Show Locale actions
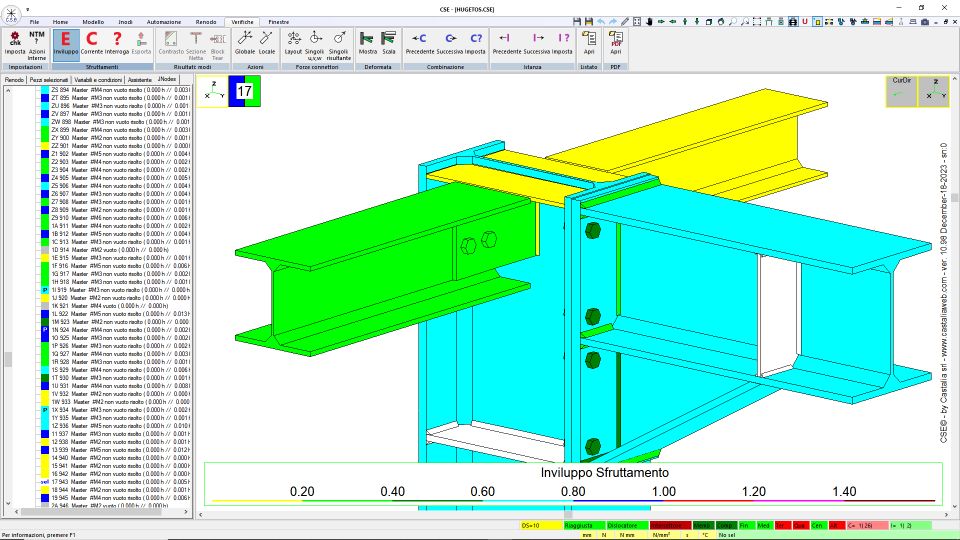The width and height of the screenshot is (960, 540). [267, 44]
